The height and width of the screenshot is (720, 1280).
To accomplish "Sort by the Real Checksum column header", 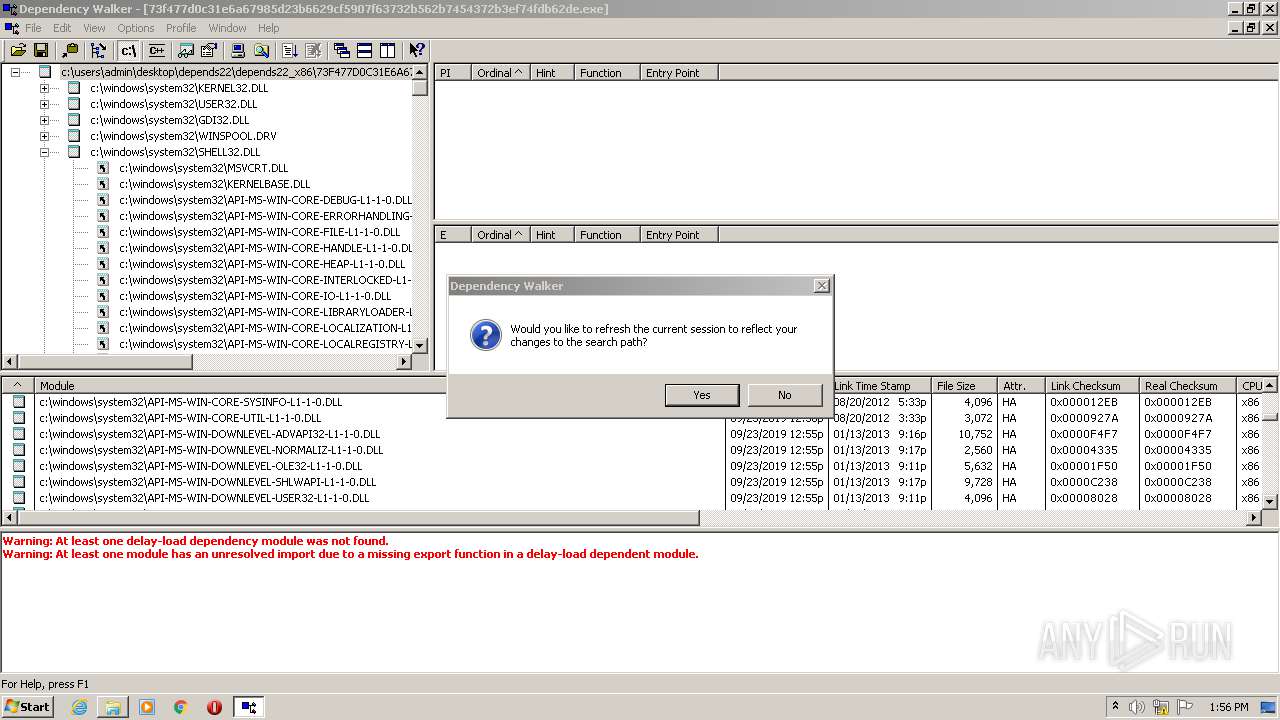I will (x=1187, y=385).
